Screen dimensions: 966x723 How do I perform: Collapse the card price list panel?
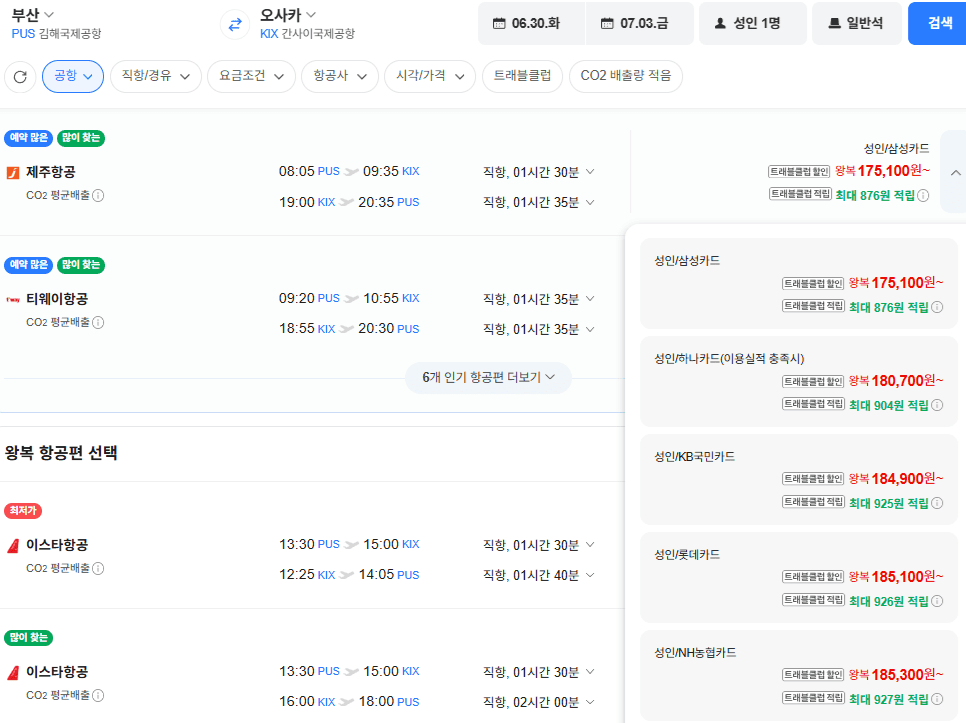[x=955, y=172]
